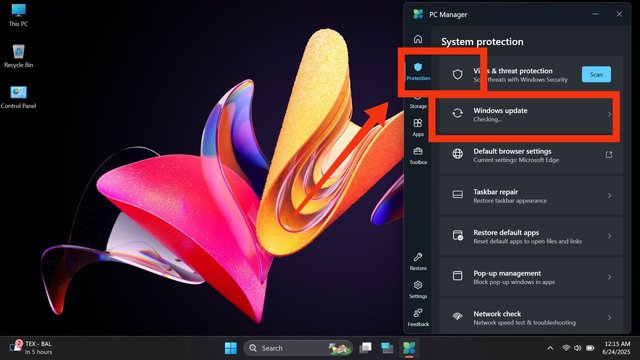Open the Storage section in sidebar

(418, 101)
